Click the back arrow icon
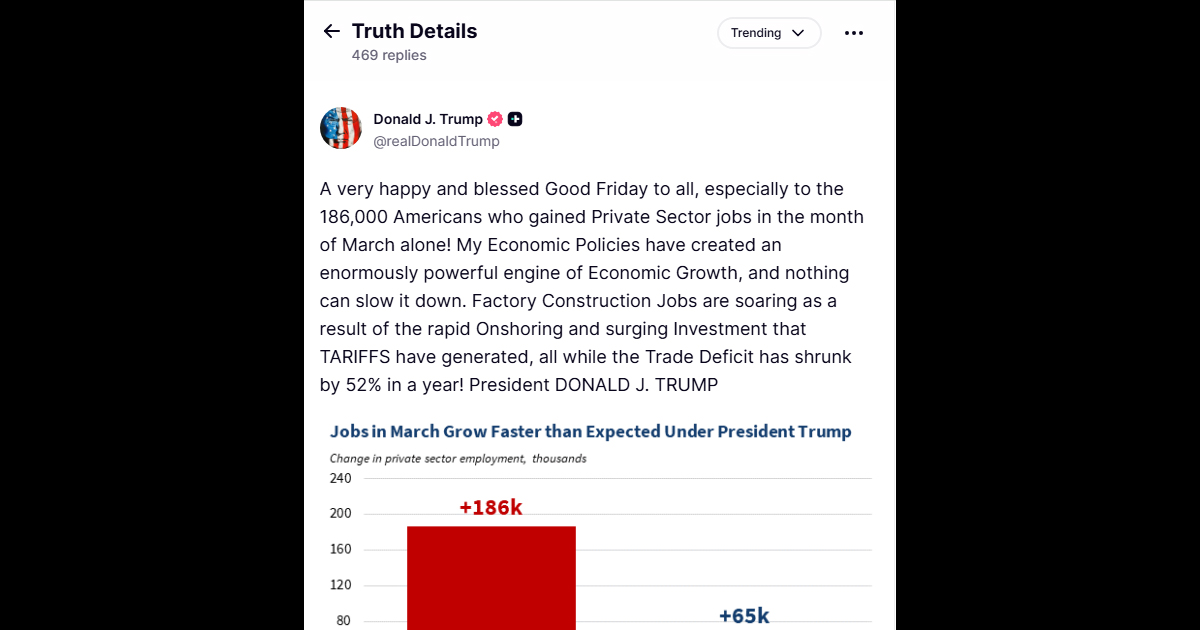Viewport: 1200px width, 630px height. (x=332, y=32)
